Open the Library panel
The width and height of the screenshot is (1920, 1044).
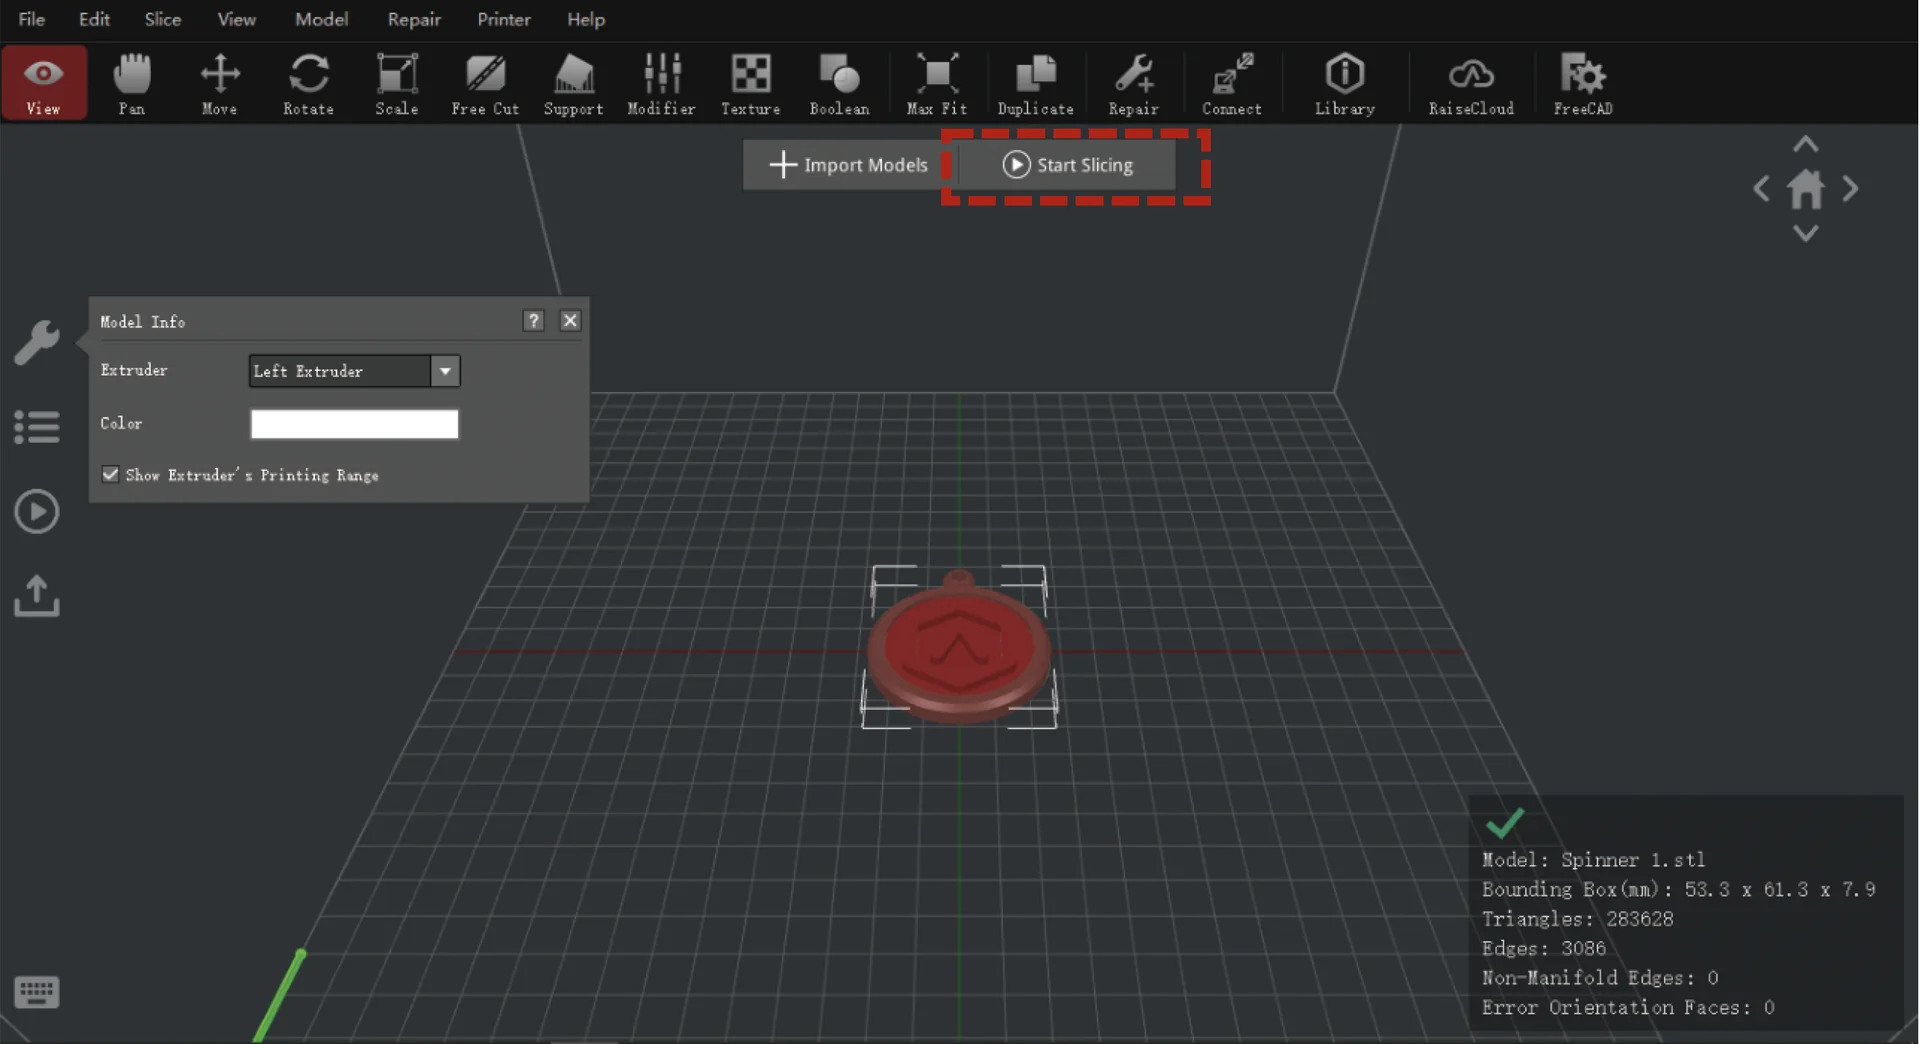[1344, 83]
